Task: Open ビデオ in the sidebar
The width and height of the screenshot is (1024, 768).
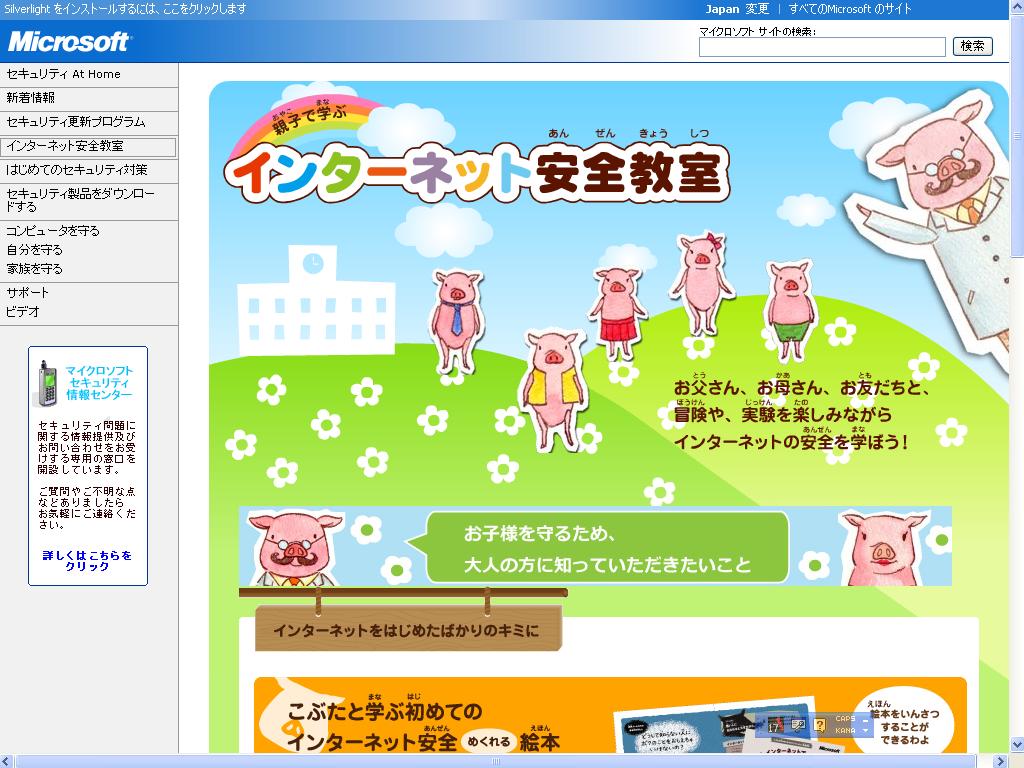Action: 23,312
